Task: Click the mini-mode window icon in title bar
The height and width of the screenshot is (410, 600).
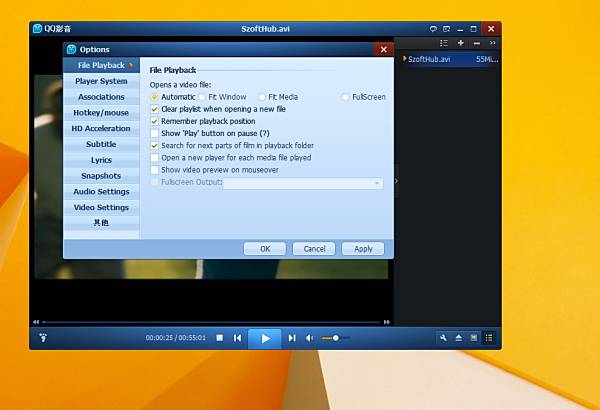Action: click(446, 29)
